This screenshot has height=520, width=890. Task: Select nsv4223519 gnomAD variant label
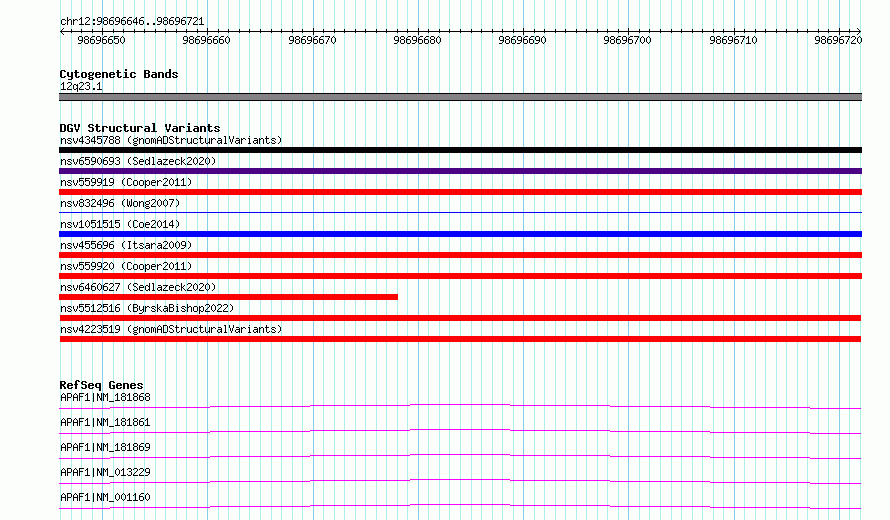[171, 329]
